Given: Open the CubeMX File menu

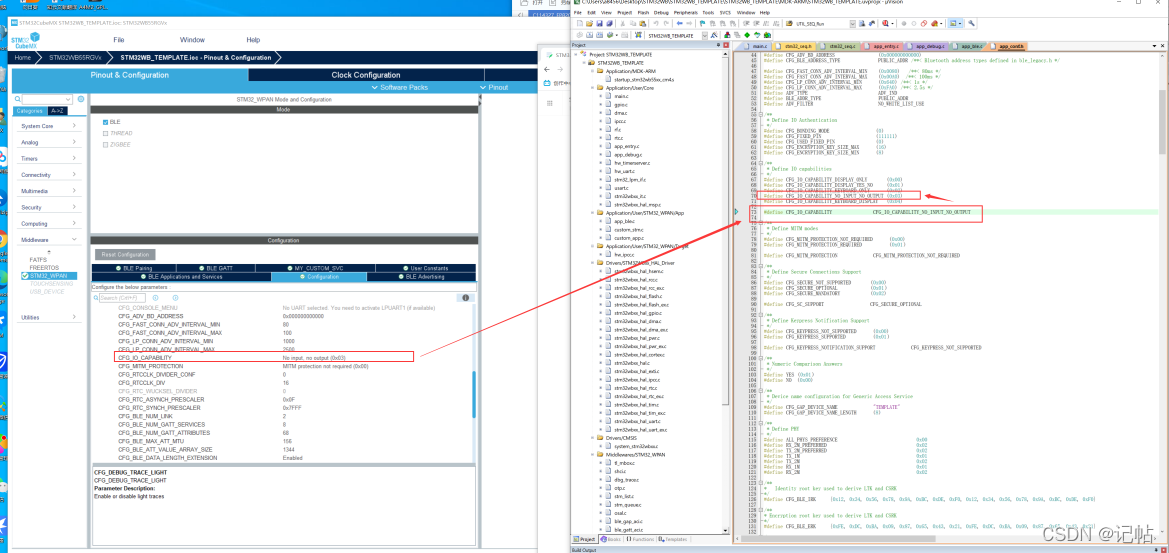Looking at the screenshot, I should click(119, 40).
